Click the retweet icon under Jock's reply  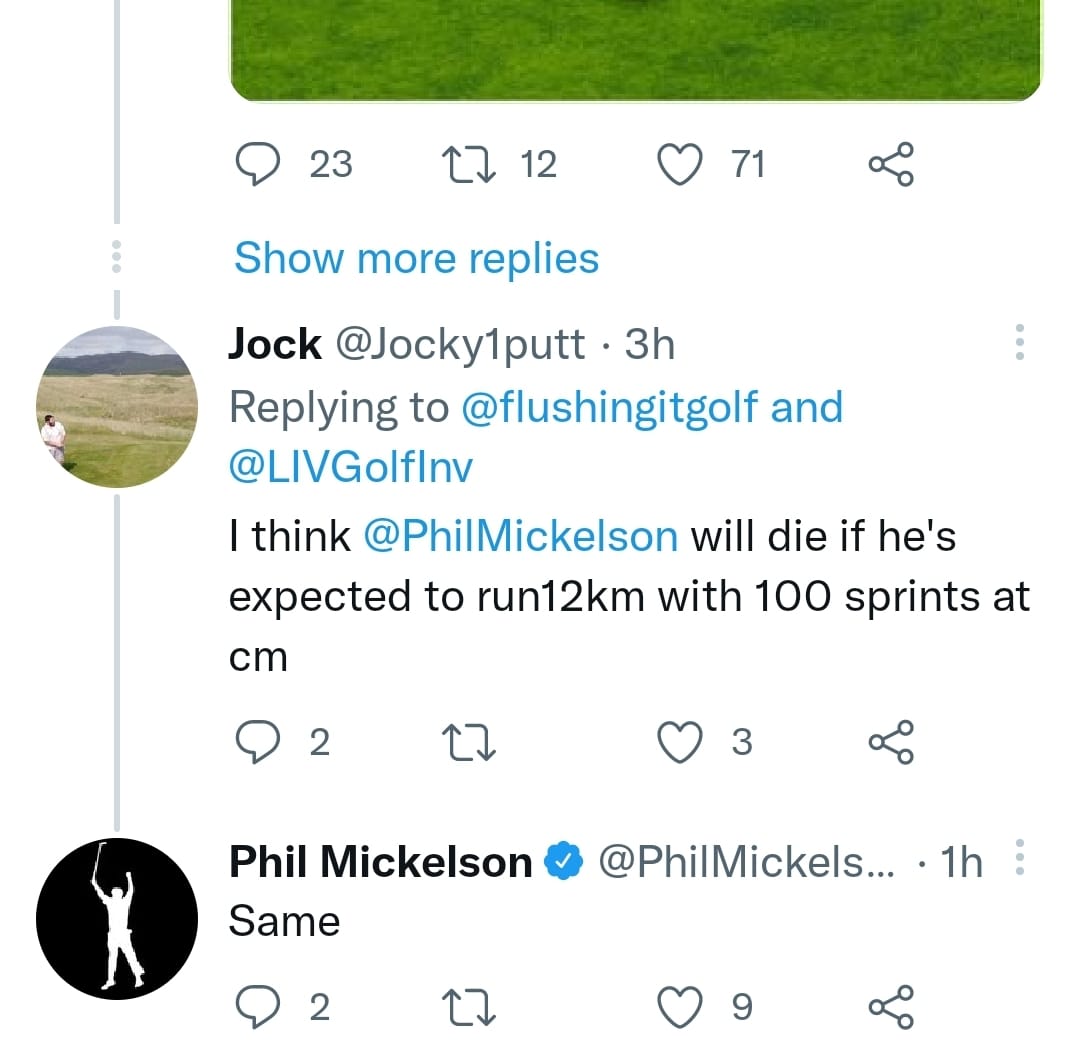click(x=468, y=741)
